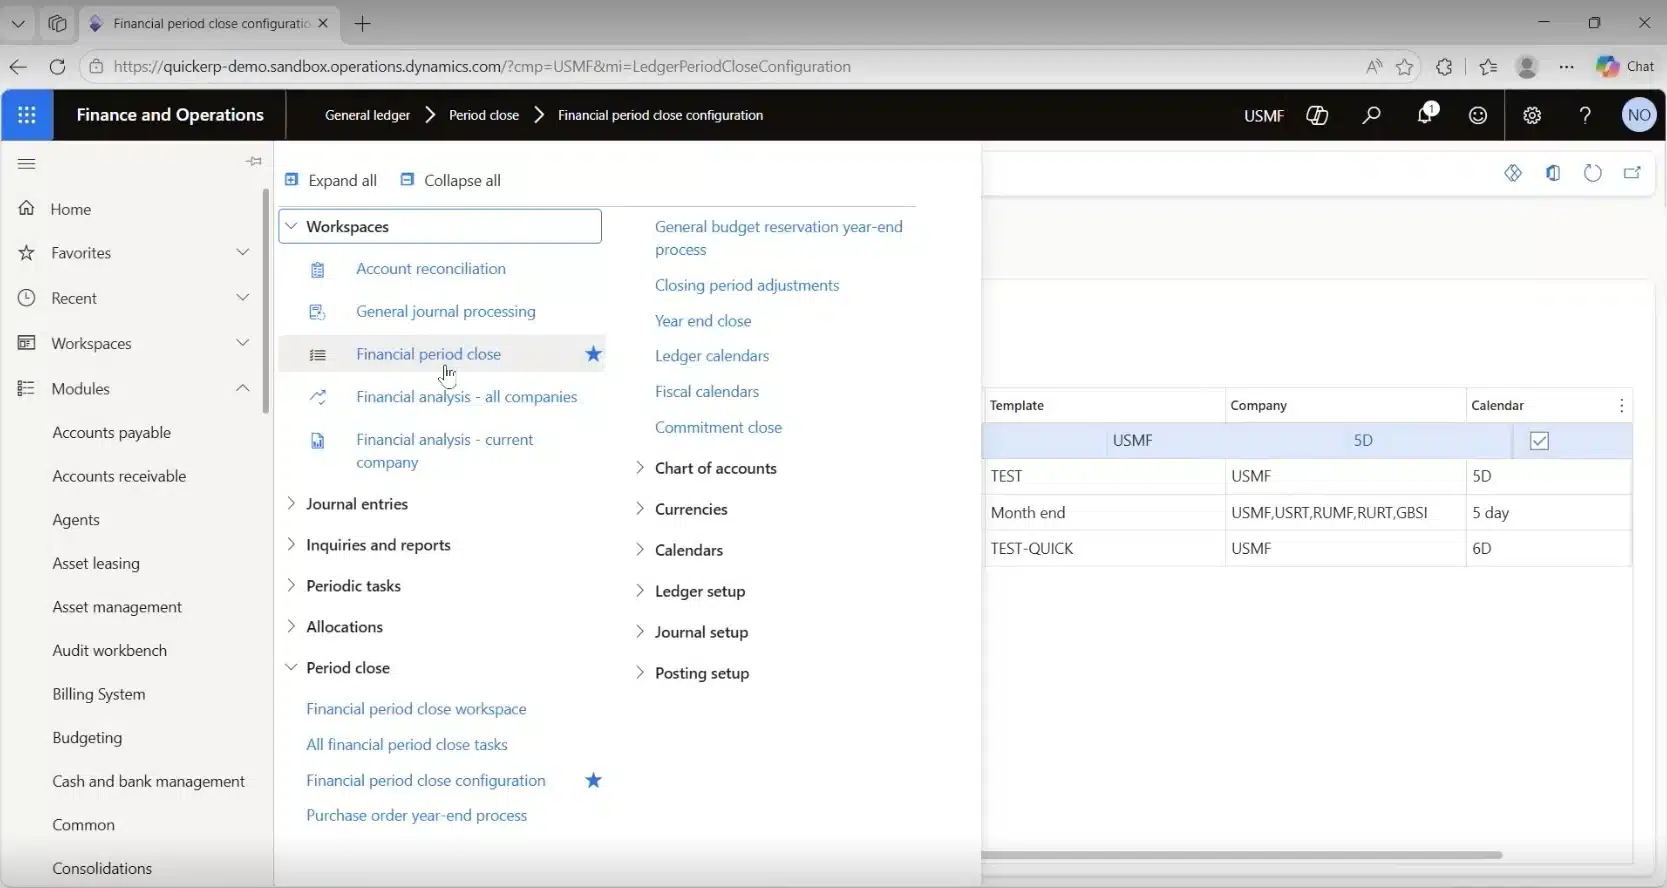Screen dimensions: 1667x888
Task: Open the help question mark icon
Action: (x=1585, y=115)
